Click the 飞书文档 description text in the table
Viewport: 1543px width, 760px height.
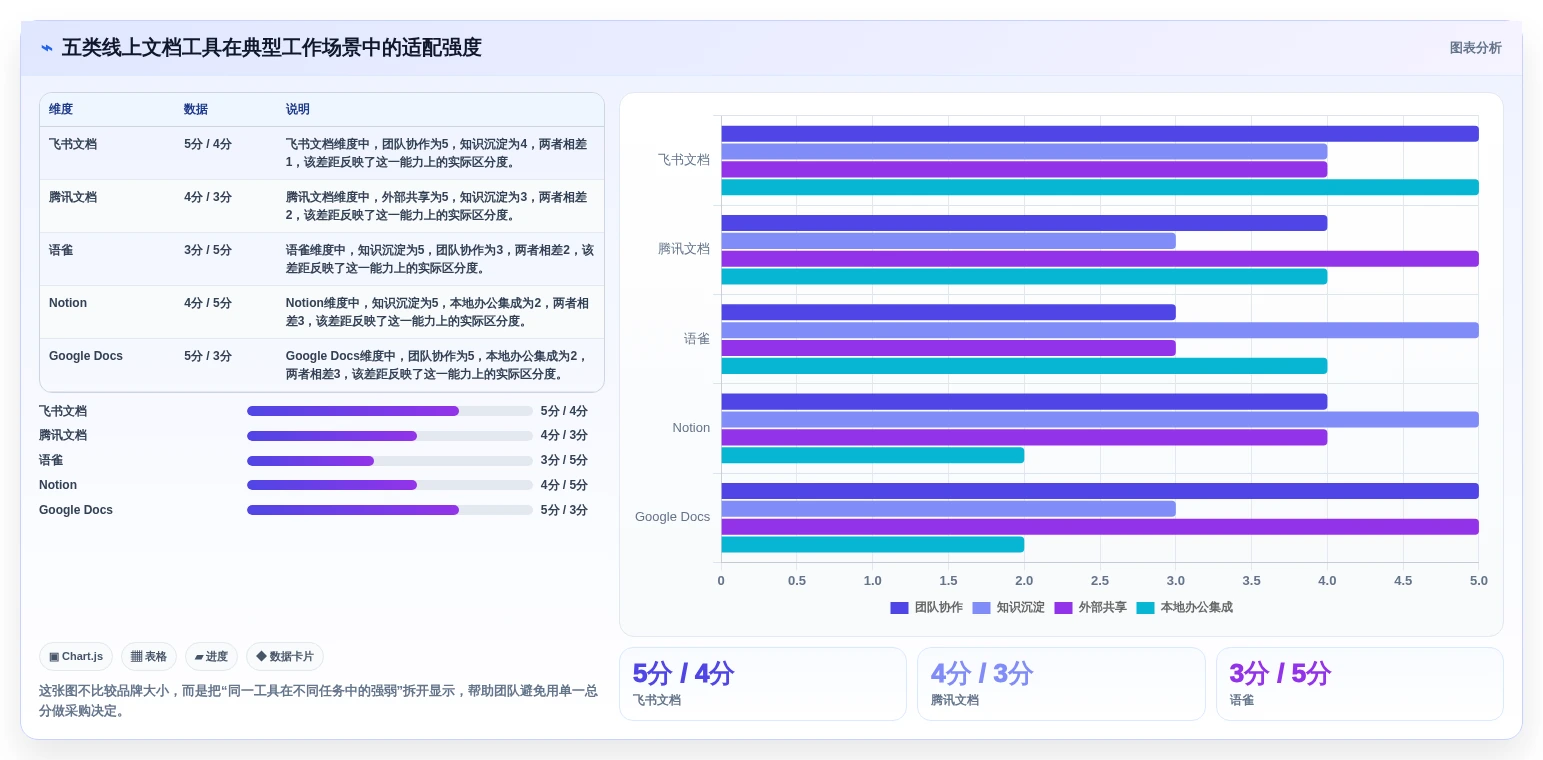[x=437, y=153]
